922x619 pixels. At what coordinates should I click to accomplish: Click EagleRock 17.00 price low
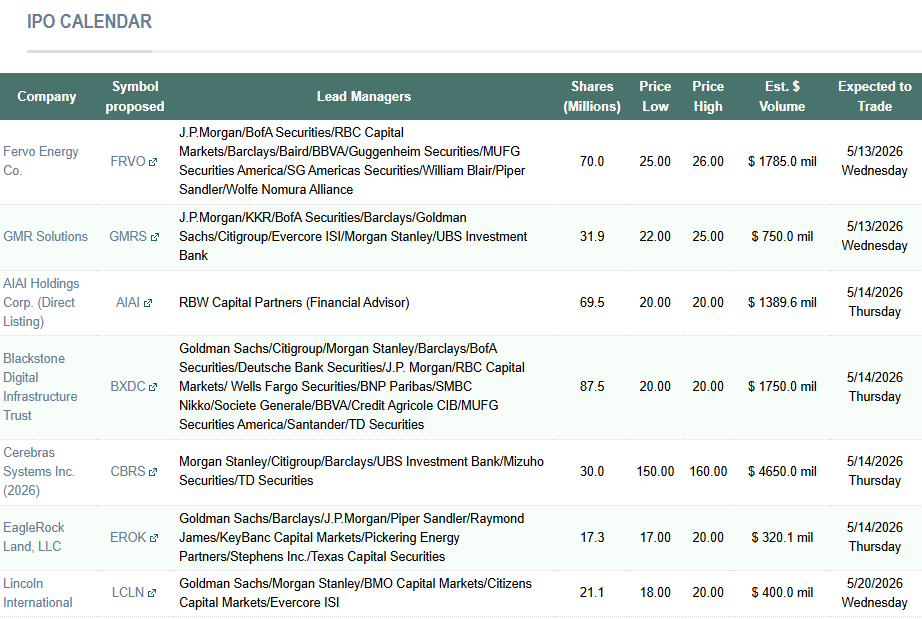655,537
